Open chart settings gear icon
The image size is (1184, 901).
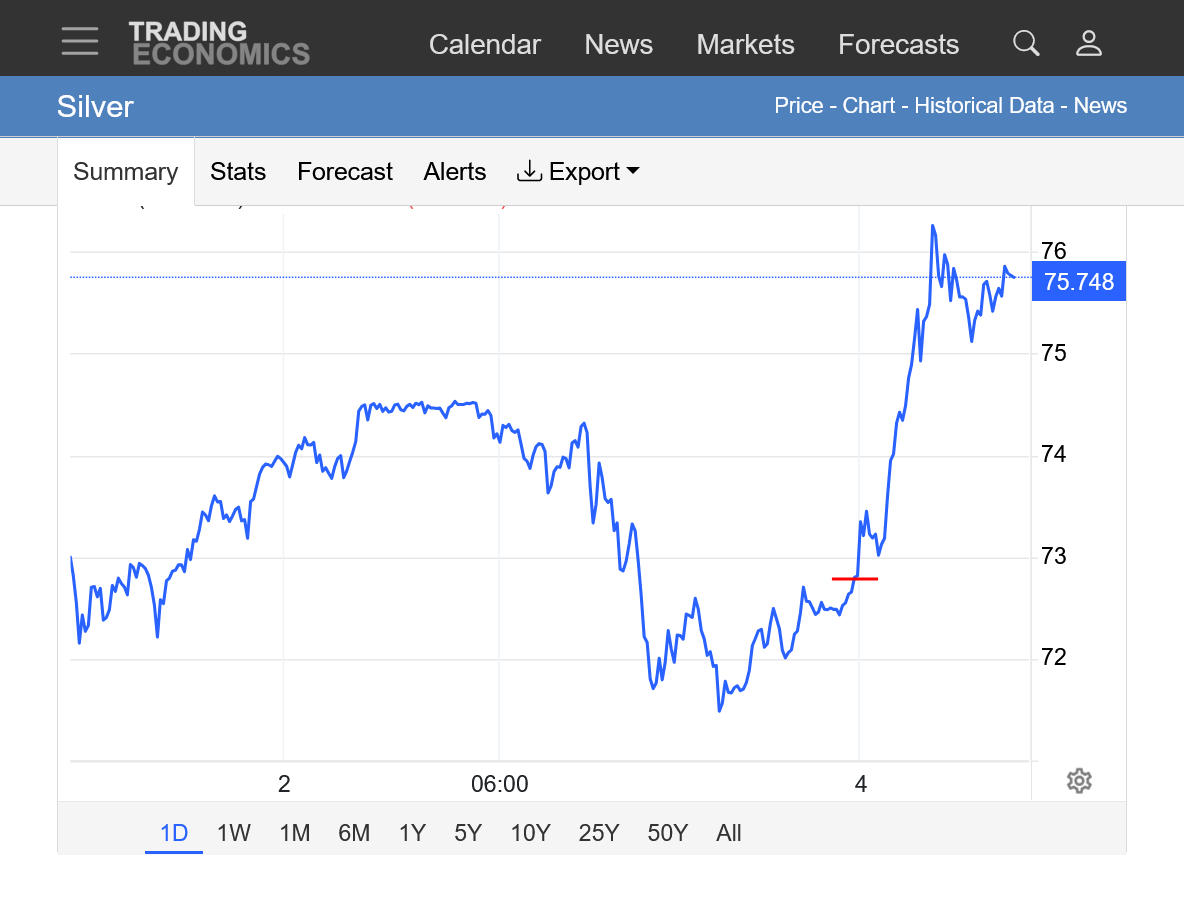coord(1078,781)
